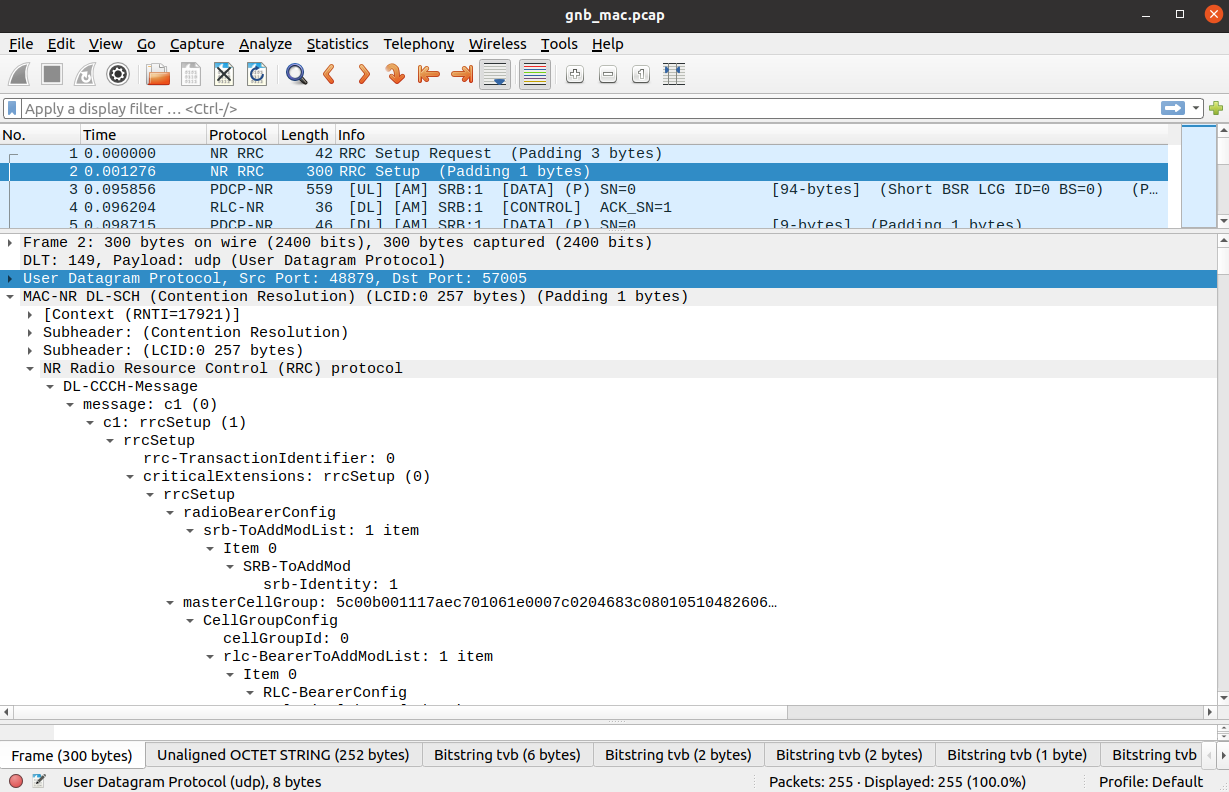Click resize columns toolbar icon
1229x792 pixels.
[x=673, y=74]
